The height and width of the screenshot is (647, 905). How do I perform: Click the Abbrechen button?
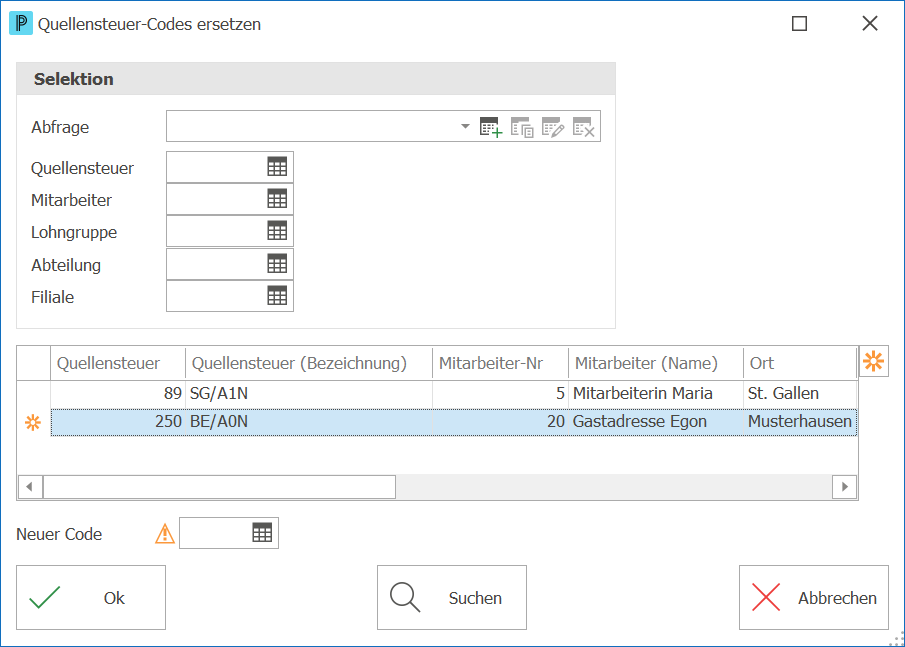pyautogui.click(x=814, y=597)
